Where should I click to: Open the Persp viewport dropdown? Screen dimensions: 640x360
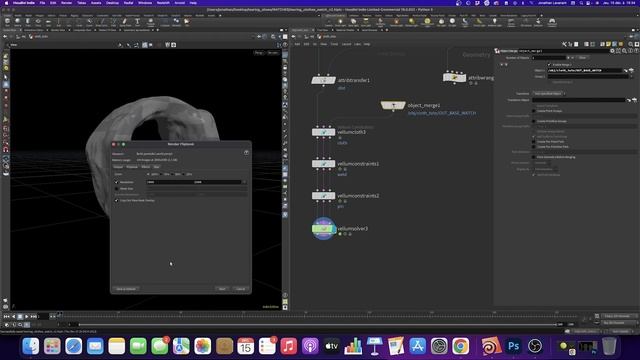(x=259, y=53)
